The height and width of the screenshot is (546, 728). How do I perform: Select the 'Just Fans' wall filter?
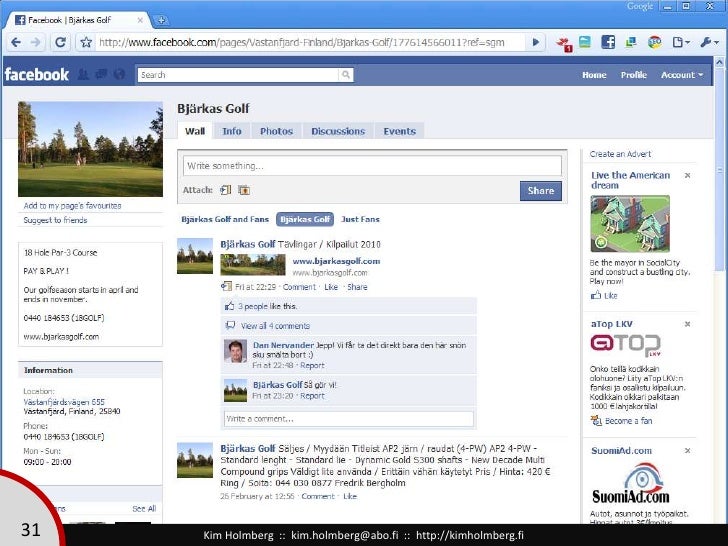tap(360, 219)
